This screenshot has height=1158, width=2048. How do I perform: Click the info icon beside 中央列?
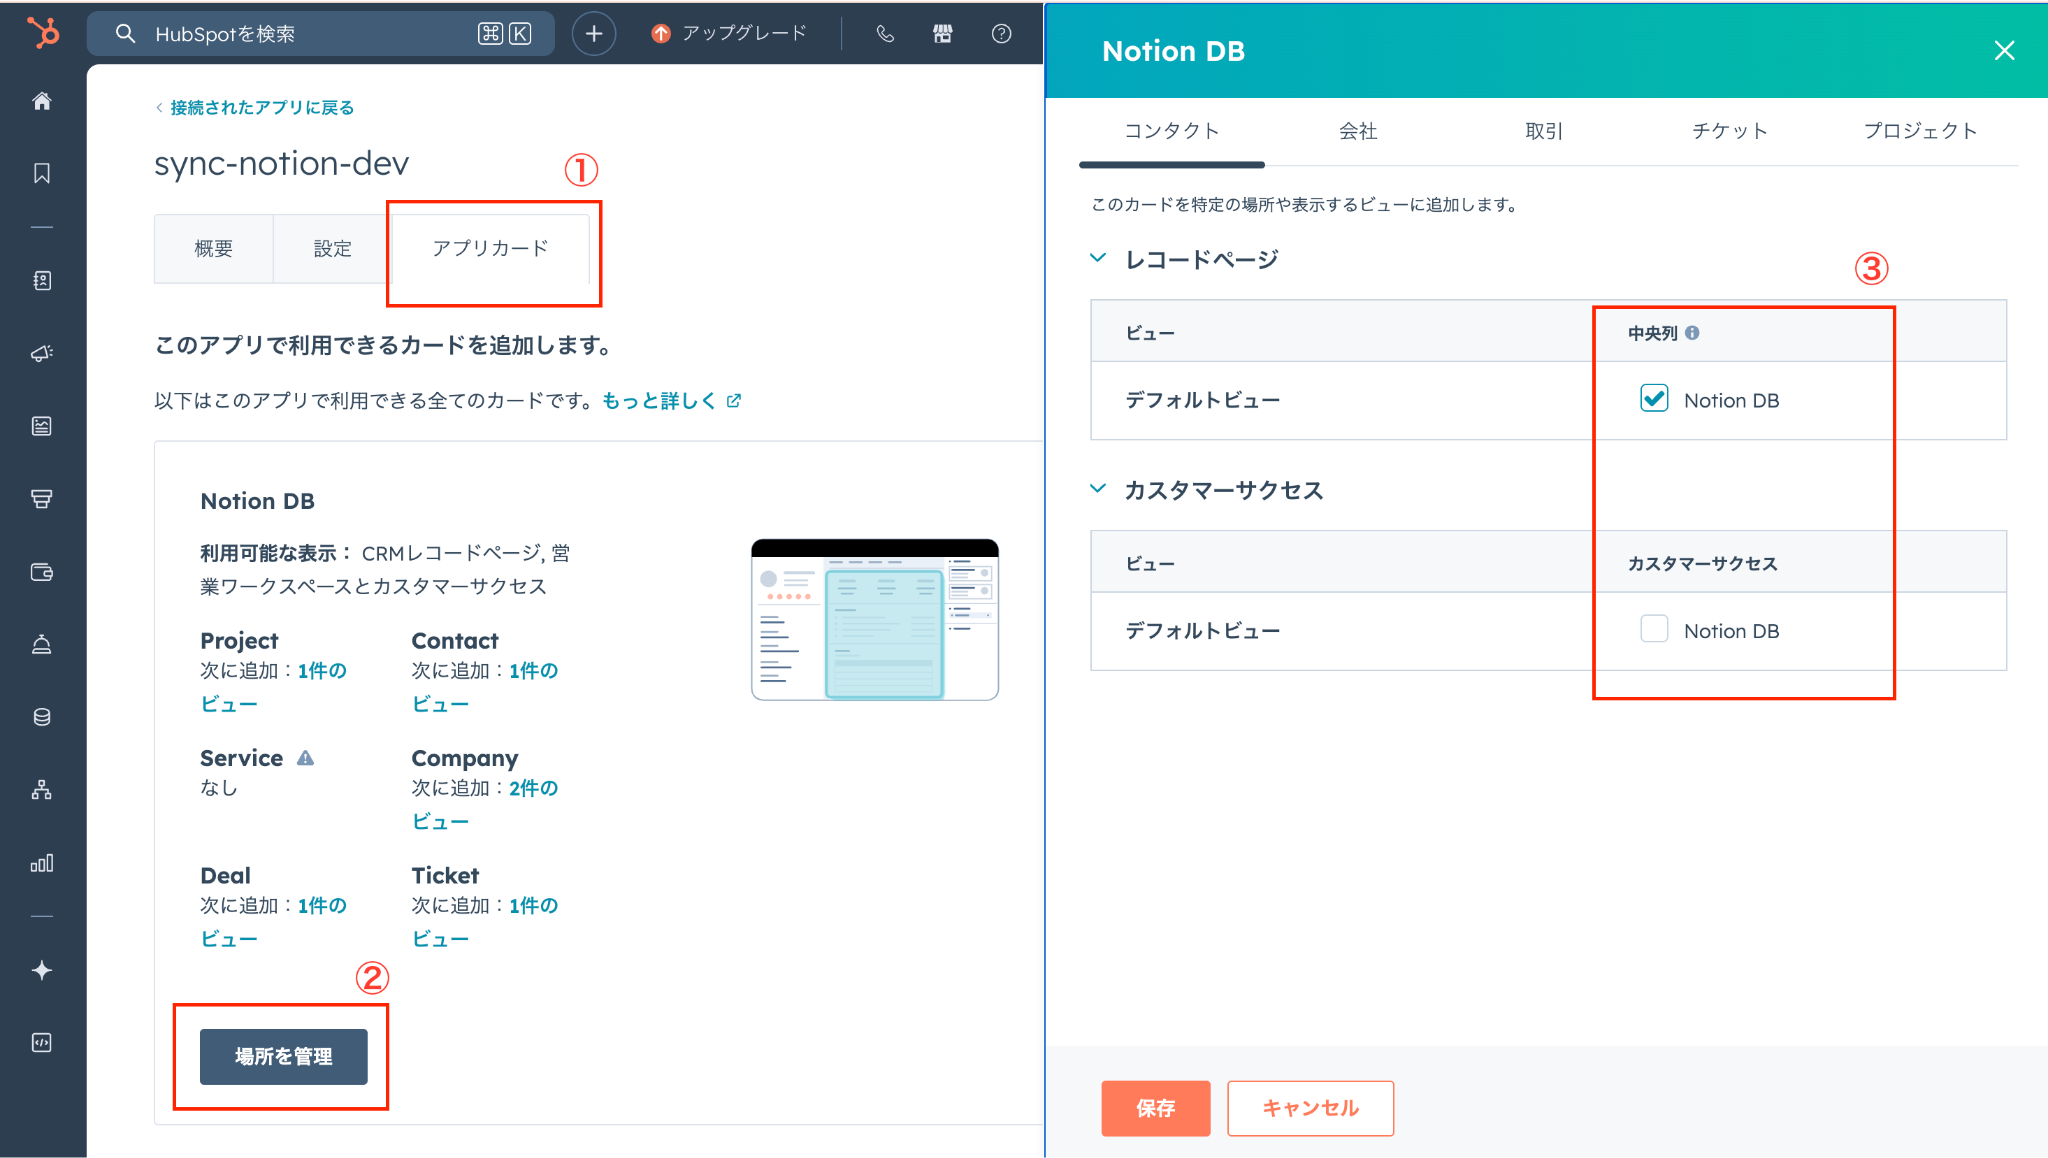[1692, 333]
